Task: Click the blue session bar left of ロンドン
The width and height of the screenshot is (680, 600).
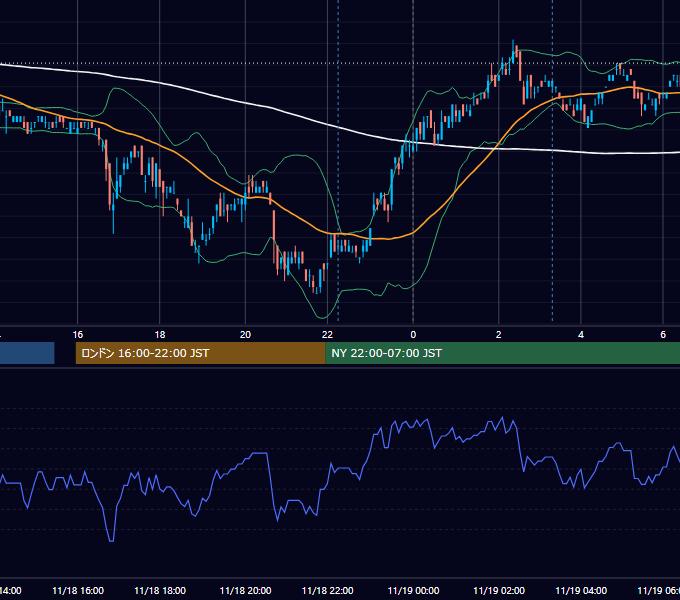Action: tap(27, 353)
